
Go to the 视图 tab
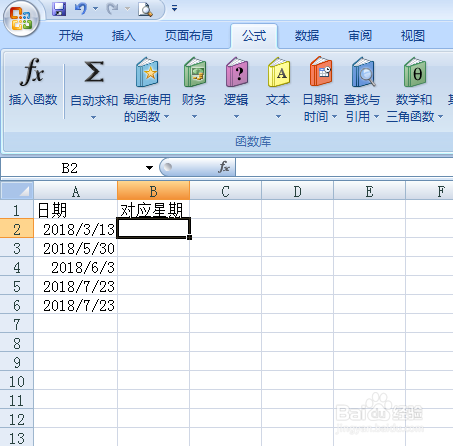point(413,35)
